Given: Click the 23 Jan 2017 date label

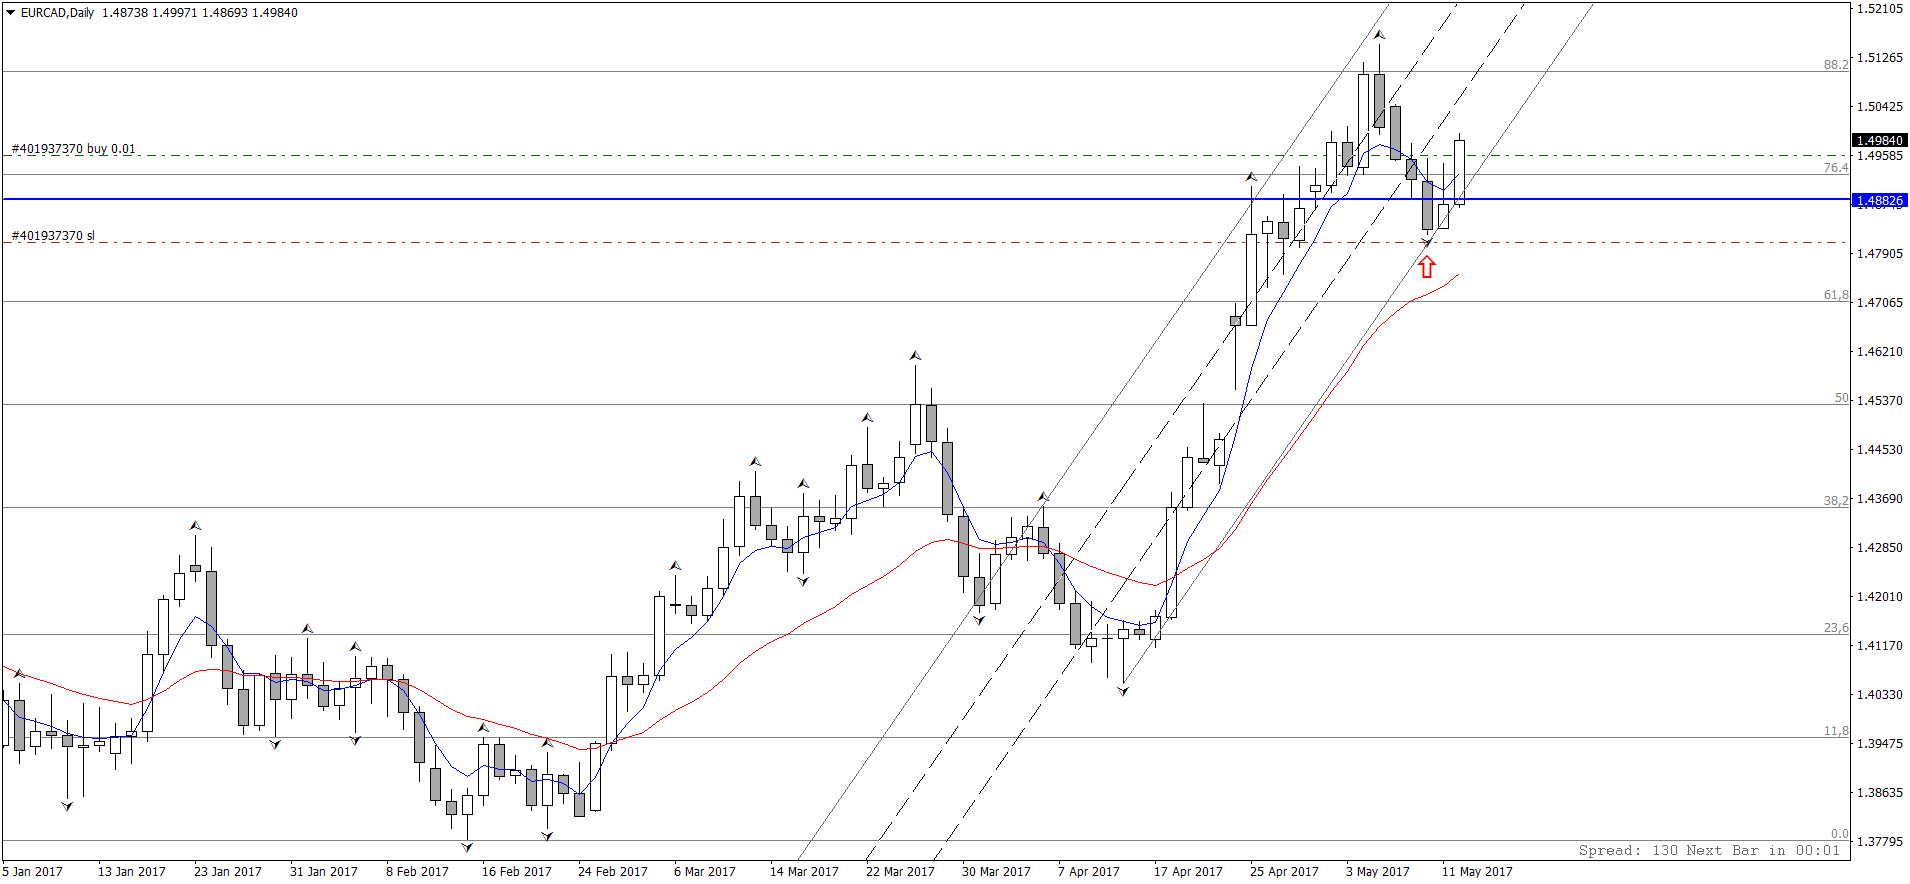Looking at the screenshot, I should (228, 872).
